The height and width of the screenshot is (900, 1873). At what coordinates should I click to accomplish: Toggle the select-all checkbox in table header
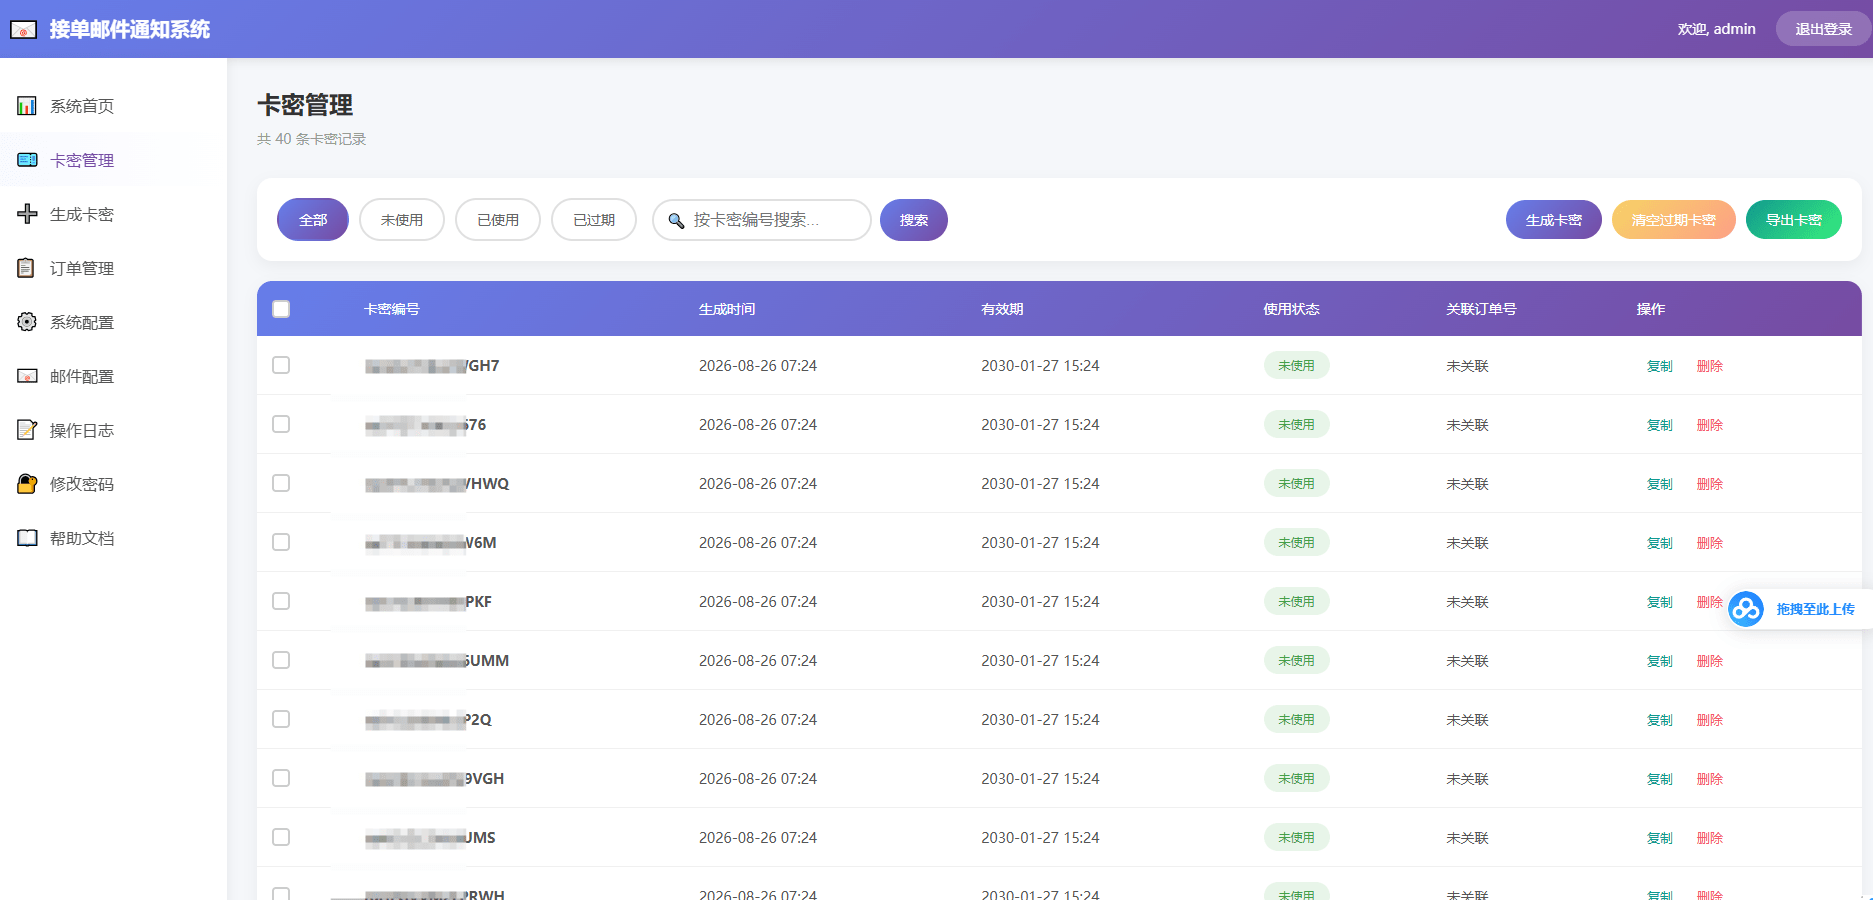pos(281,309)
